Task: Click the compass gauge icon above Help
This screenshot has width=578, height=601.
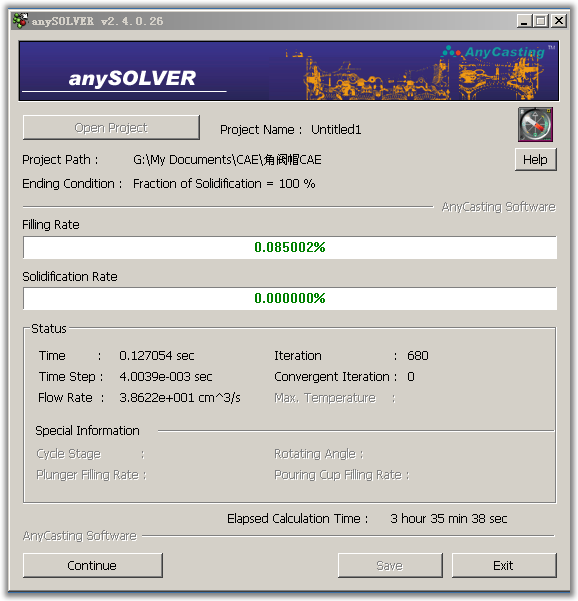Action: click(535, 125)
